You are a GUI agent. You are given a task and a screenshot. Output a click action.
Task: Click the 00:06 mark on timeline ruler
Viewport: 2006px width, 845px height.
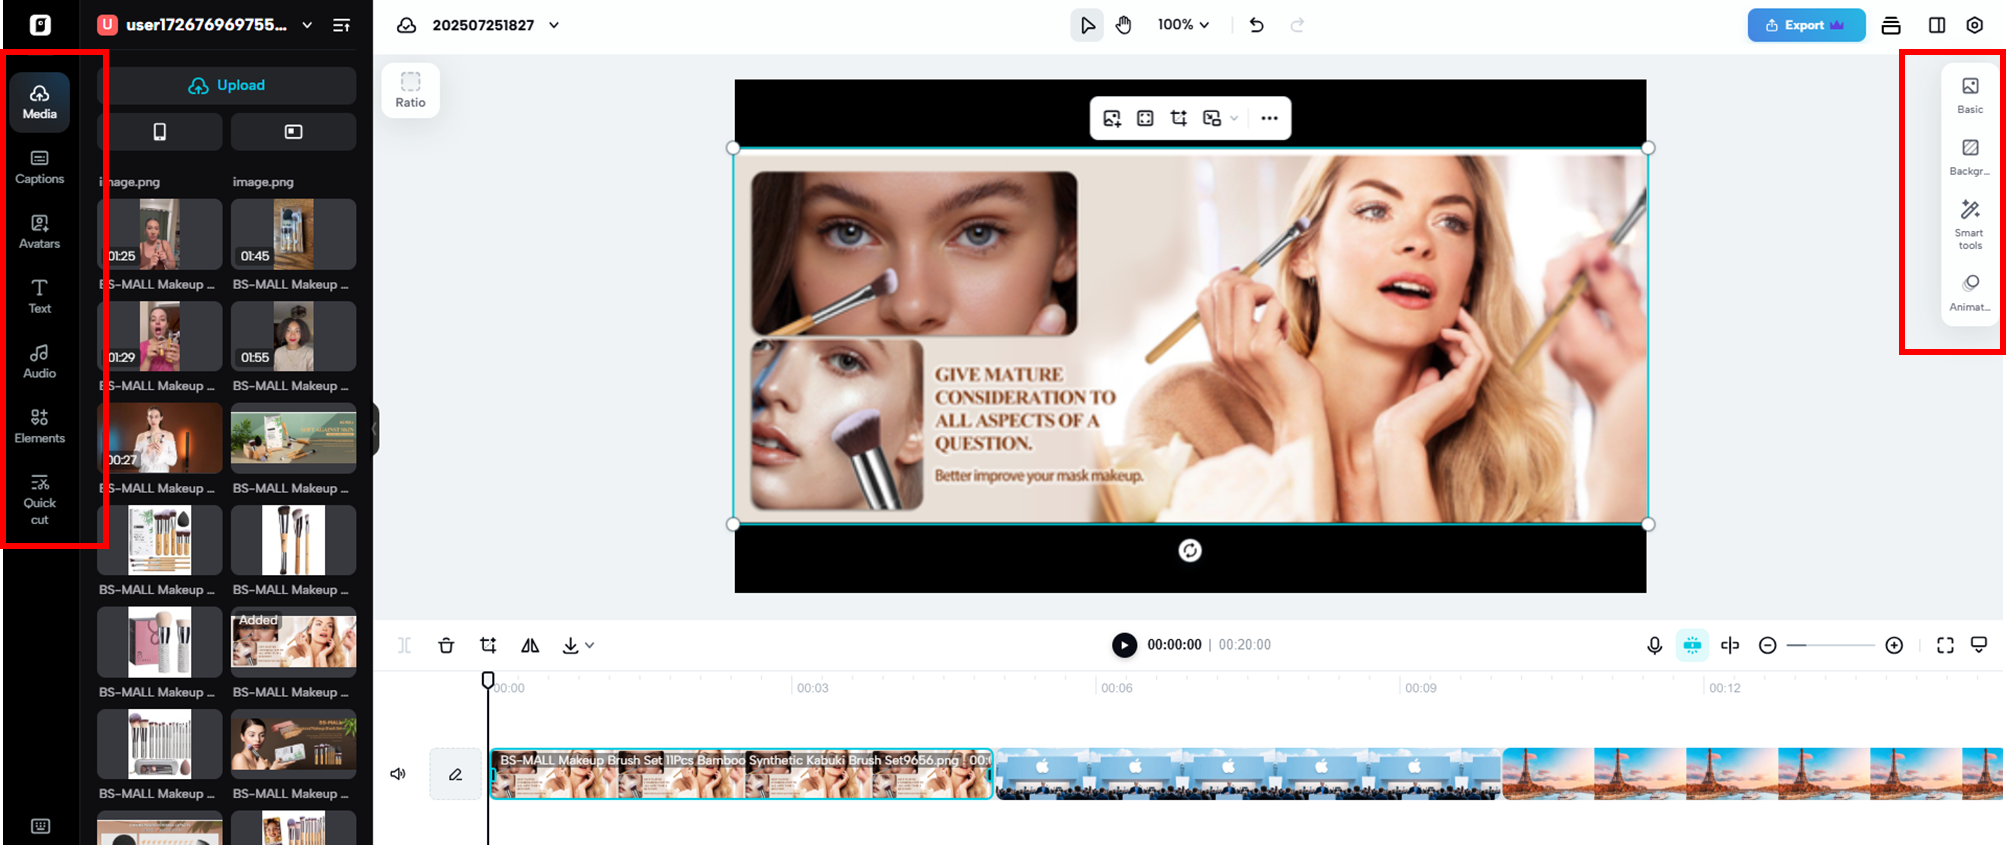click(1116, 688)
